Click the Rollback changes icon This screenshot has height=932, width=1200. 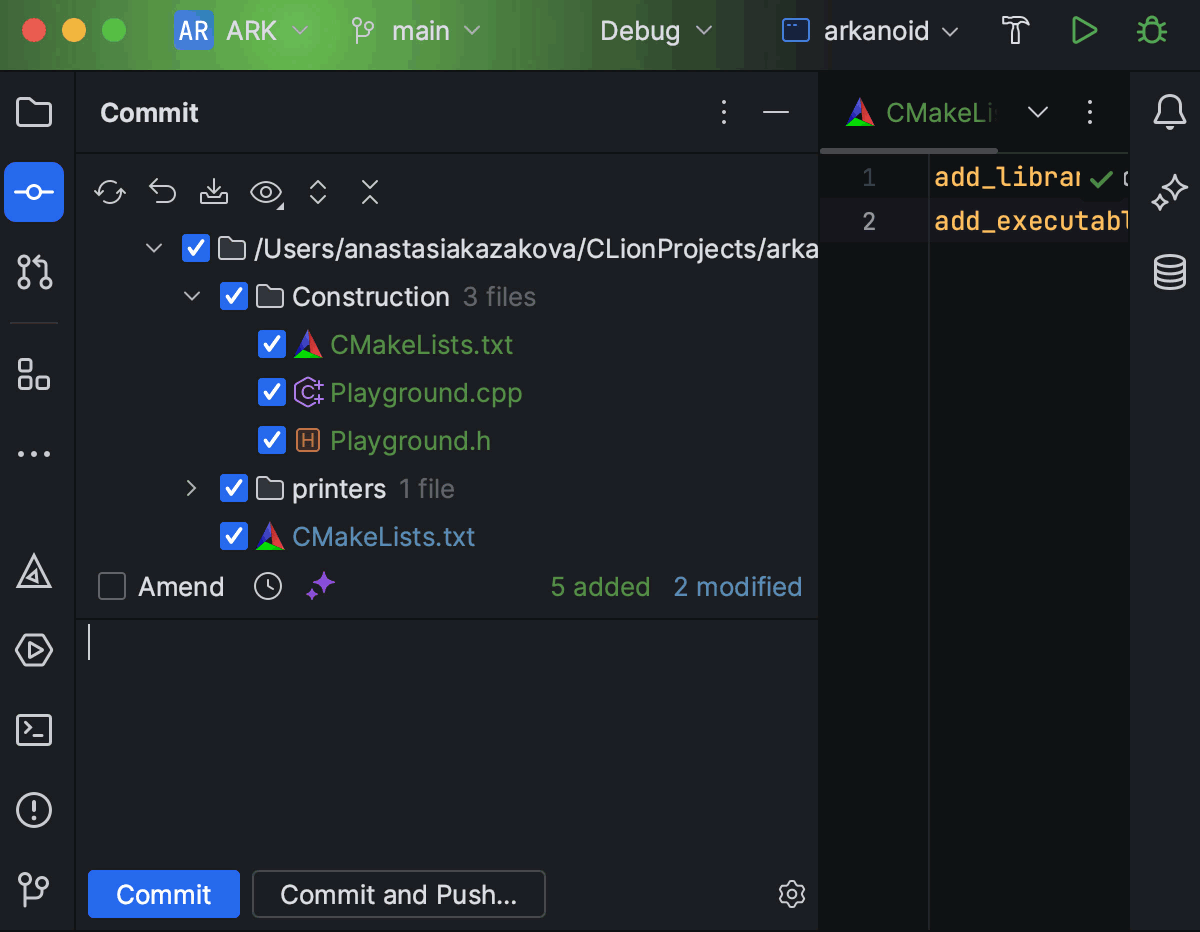pos(162,192)
